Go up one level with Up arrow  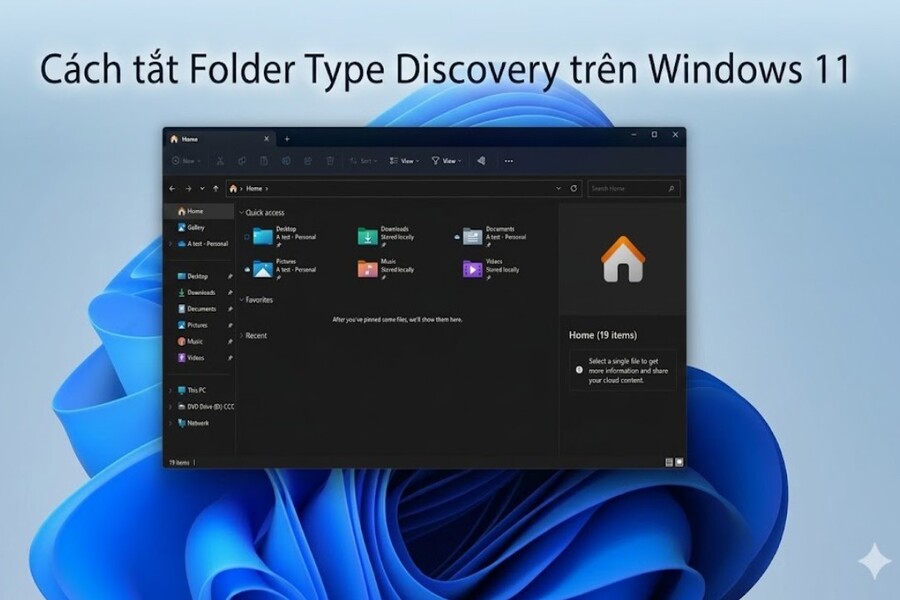(216, 188)
